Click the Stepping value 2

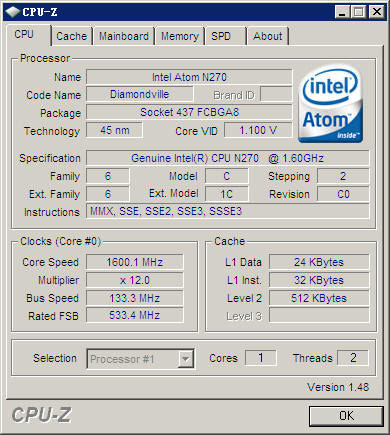tap(343, 176)
